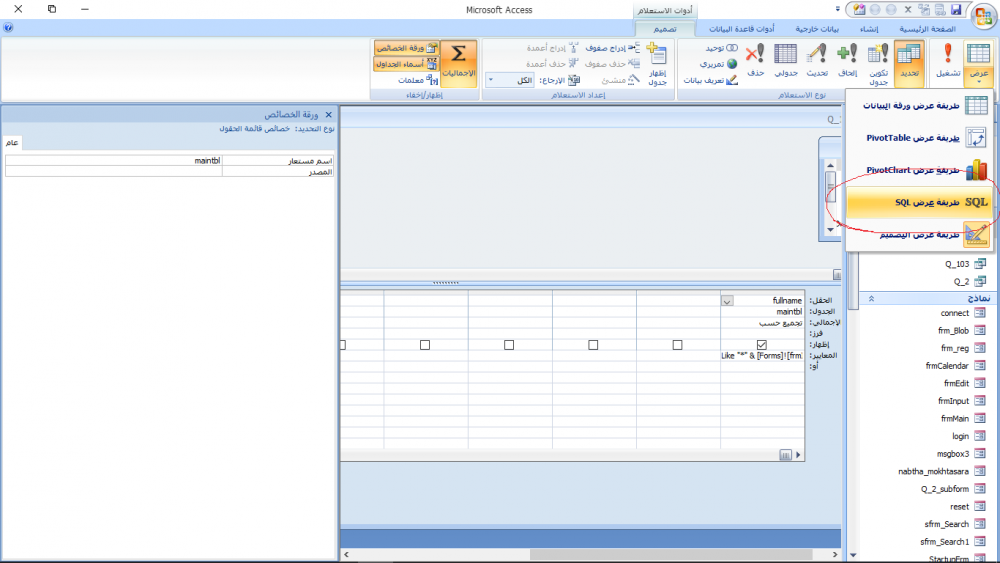Switch to Database Tools (أدوات قاعدة البيانات) tab
1000x563 pixels.
pos(742,29)
